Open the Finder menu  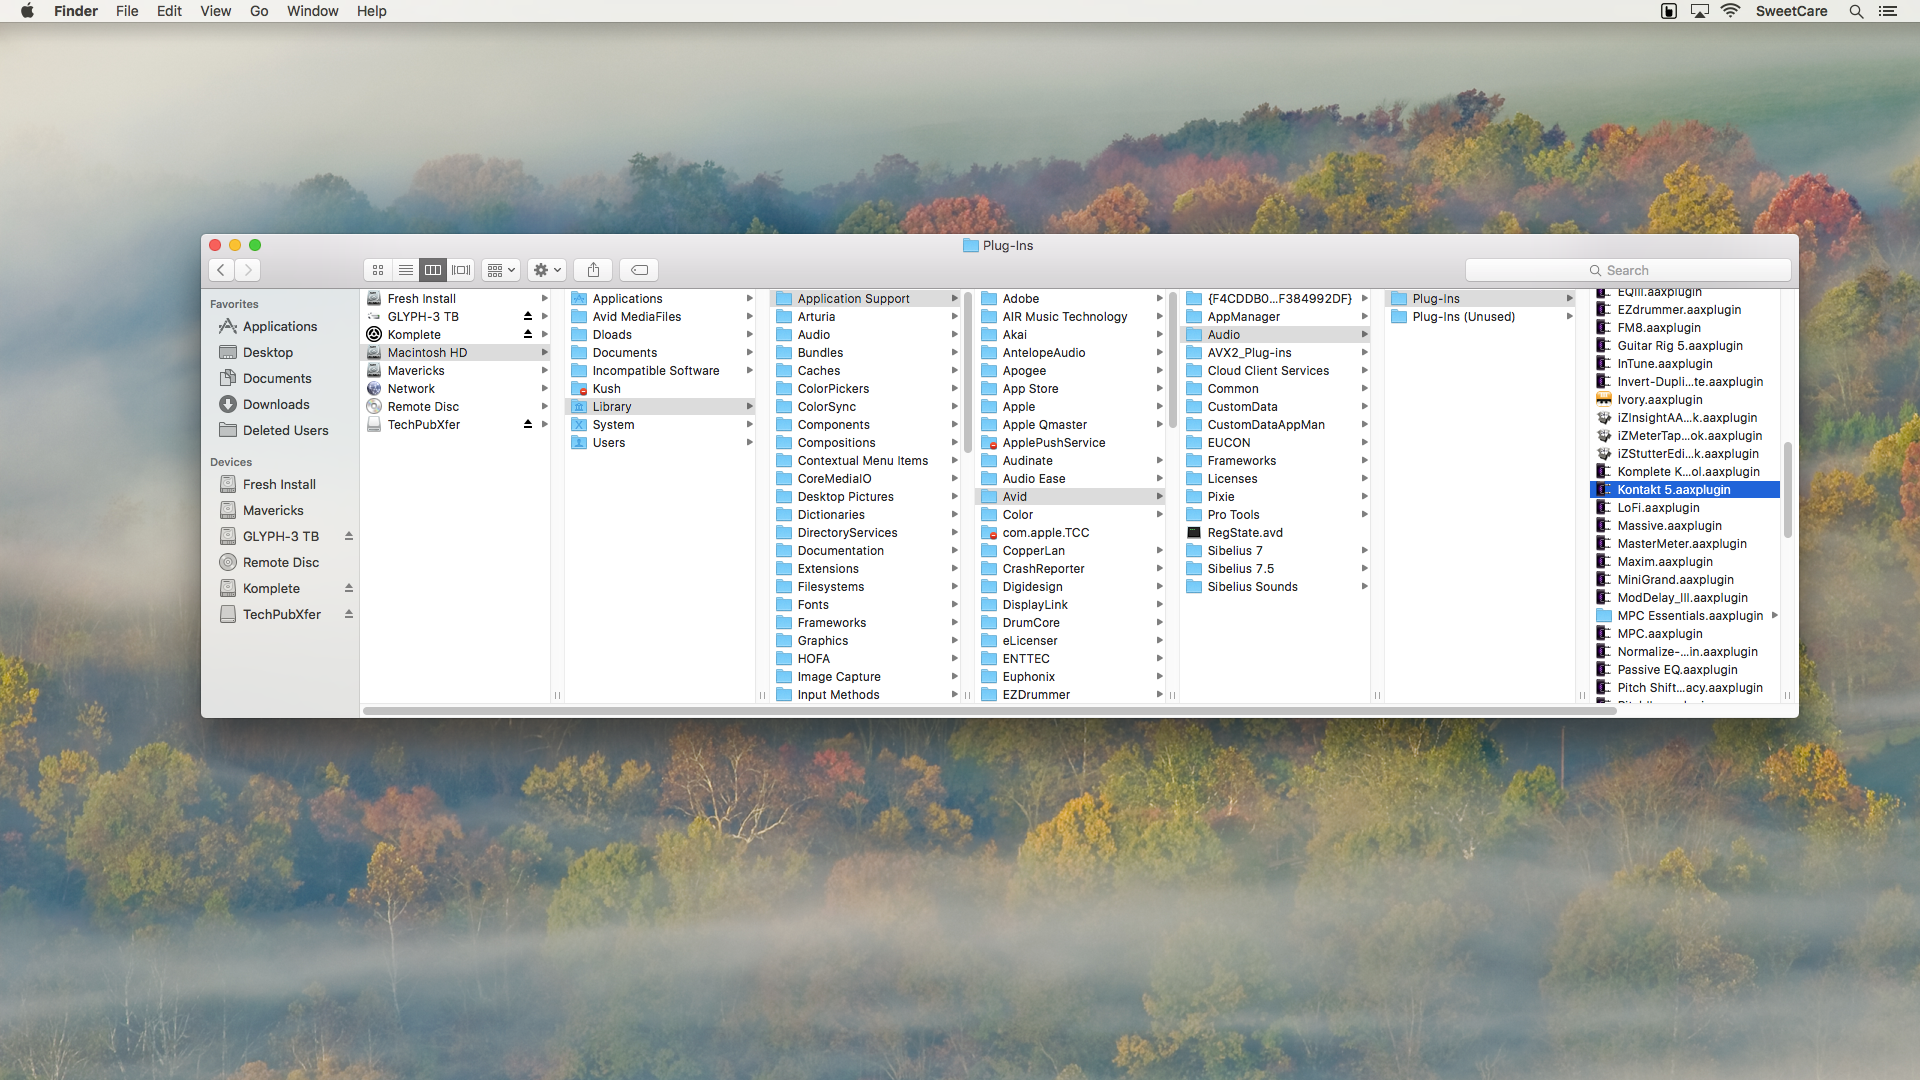[76, 11]
